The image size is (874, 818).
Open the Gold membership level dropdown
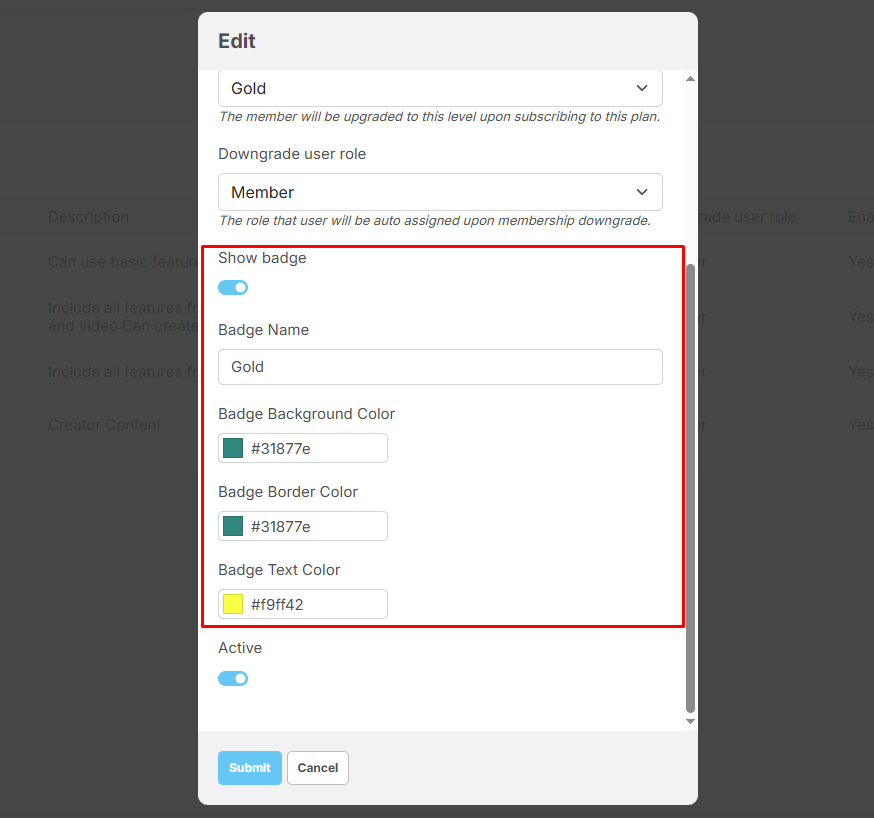pos(440,88)
